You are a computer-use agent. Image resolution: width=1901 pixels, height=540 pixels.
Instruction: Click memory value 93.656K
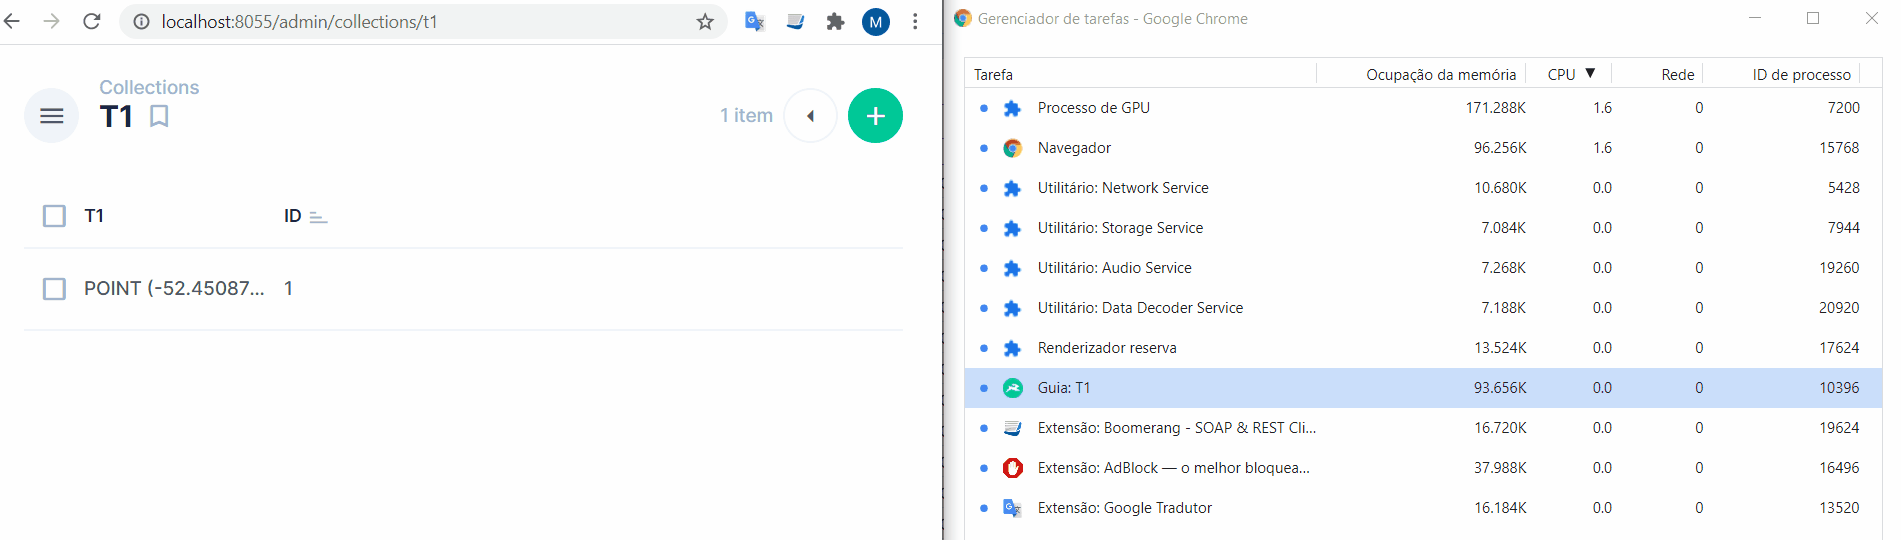click(1500, 388)
